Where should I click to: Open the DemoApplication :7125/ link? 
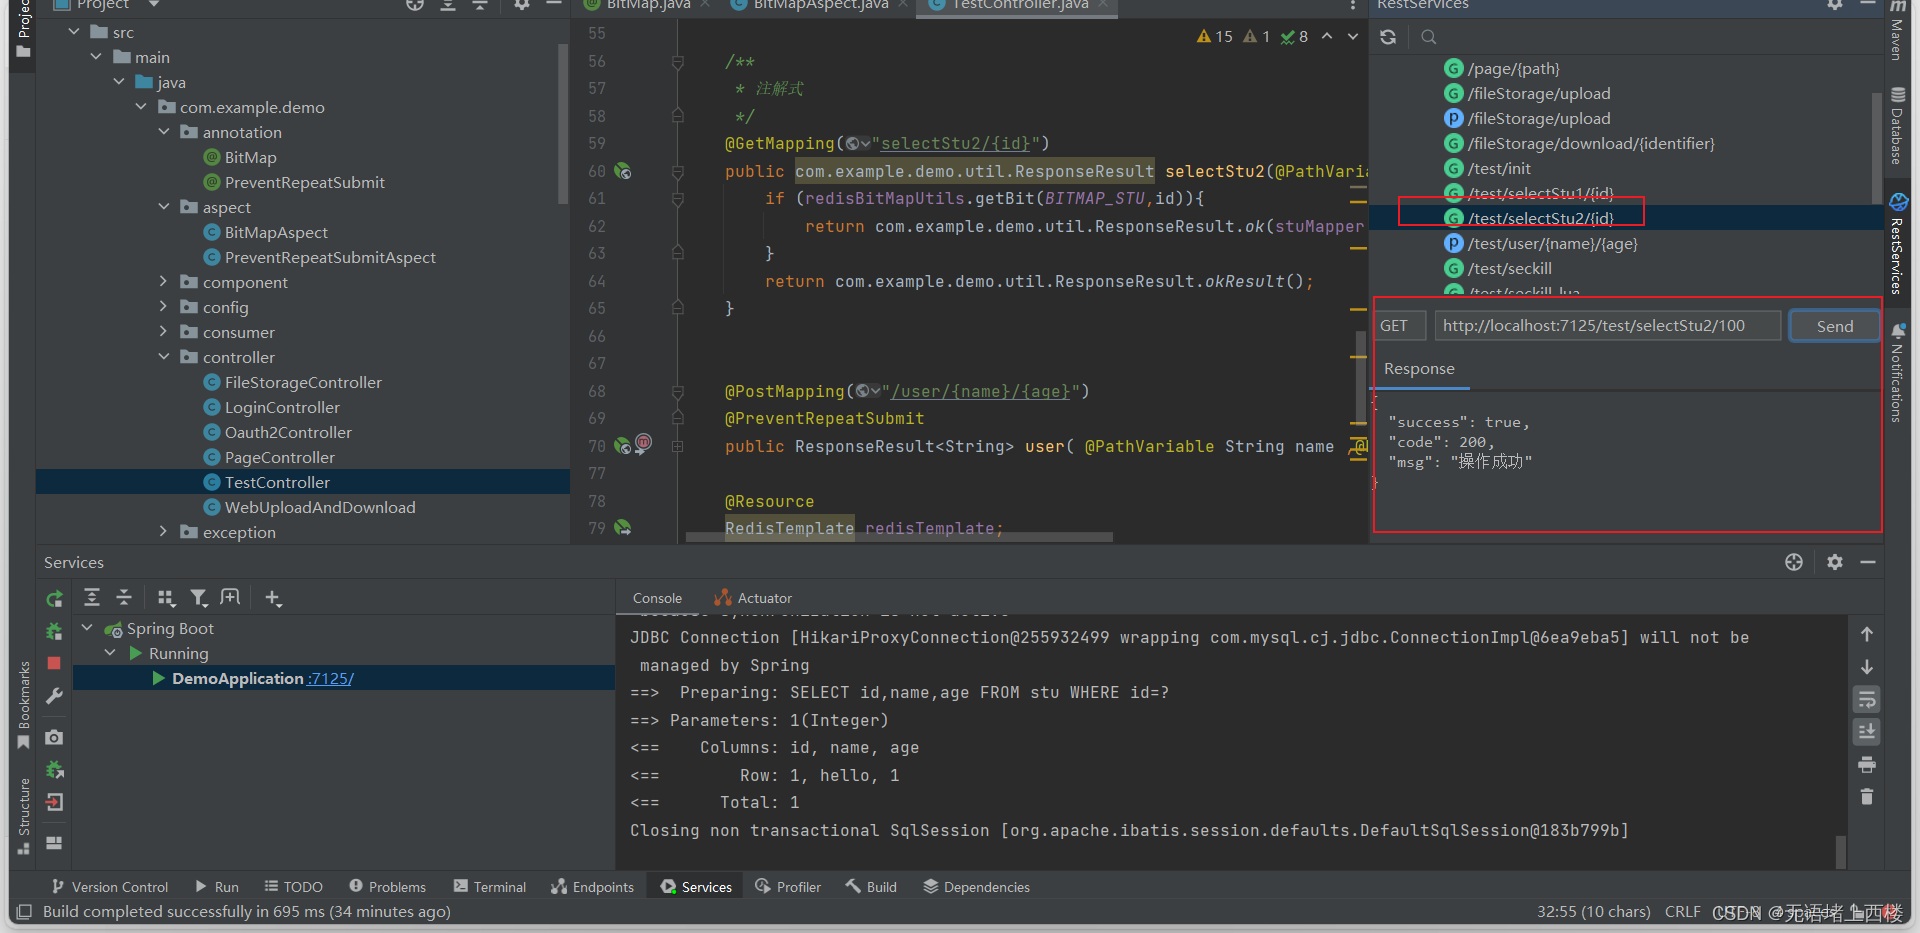pyautogui.click(x=330, y=678)
